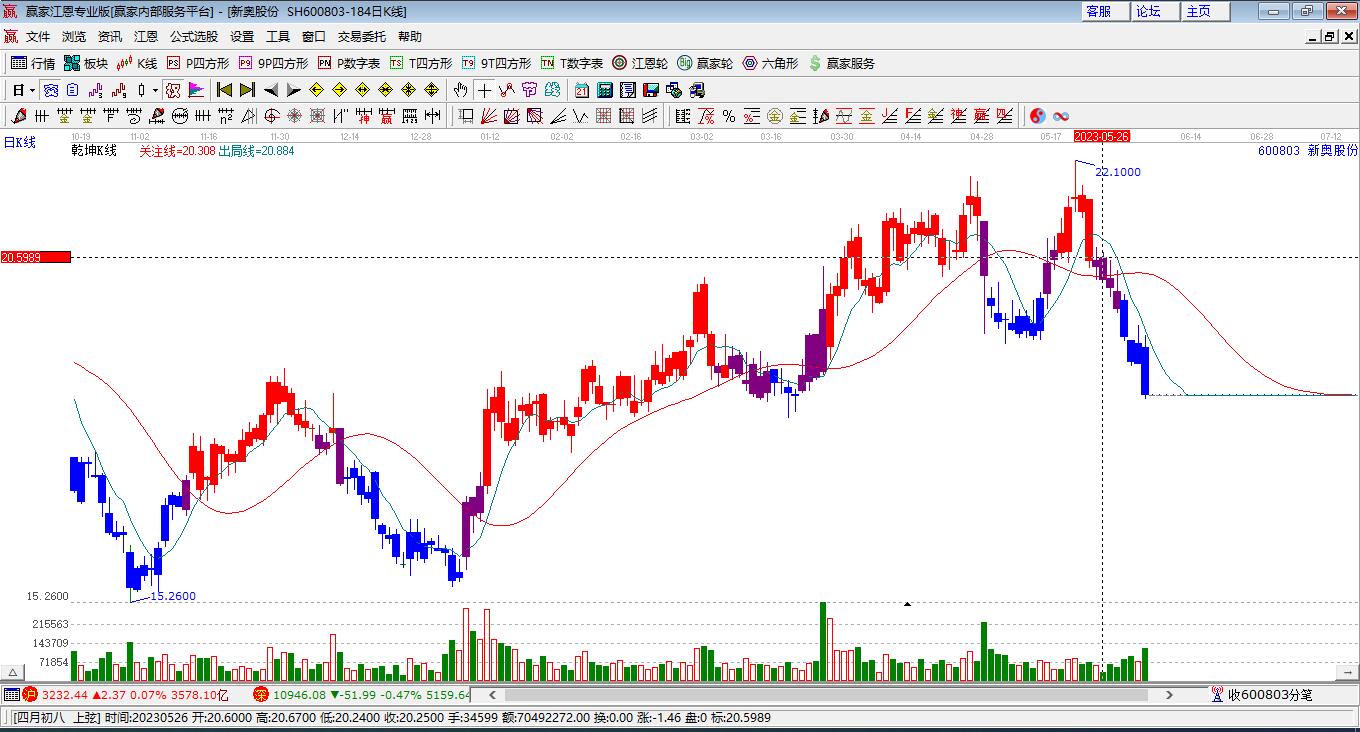Click 收600803分笔 in status bar

(1263, 694)
